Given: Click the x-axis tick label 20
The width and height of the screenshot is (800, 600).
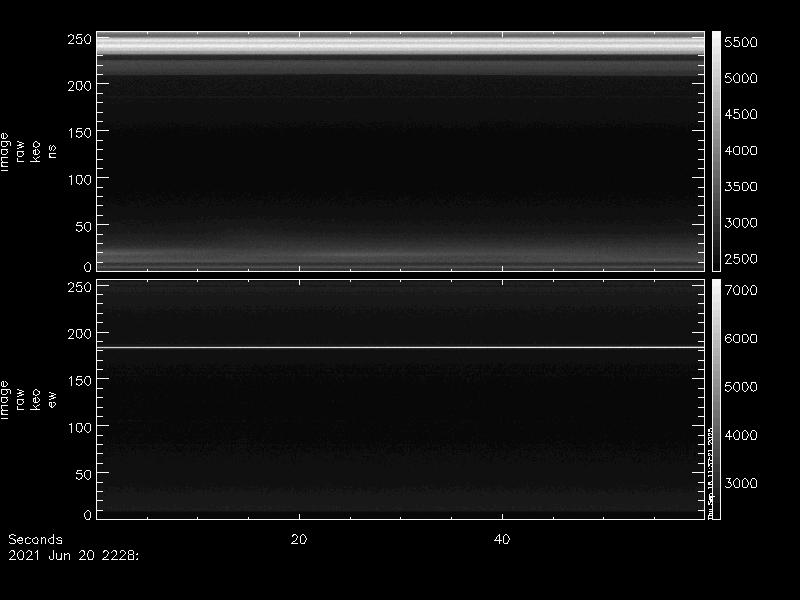Looking at the screenshot, I should [x=298, y=540].
